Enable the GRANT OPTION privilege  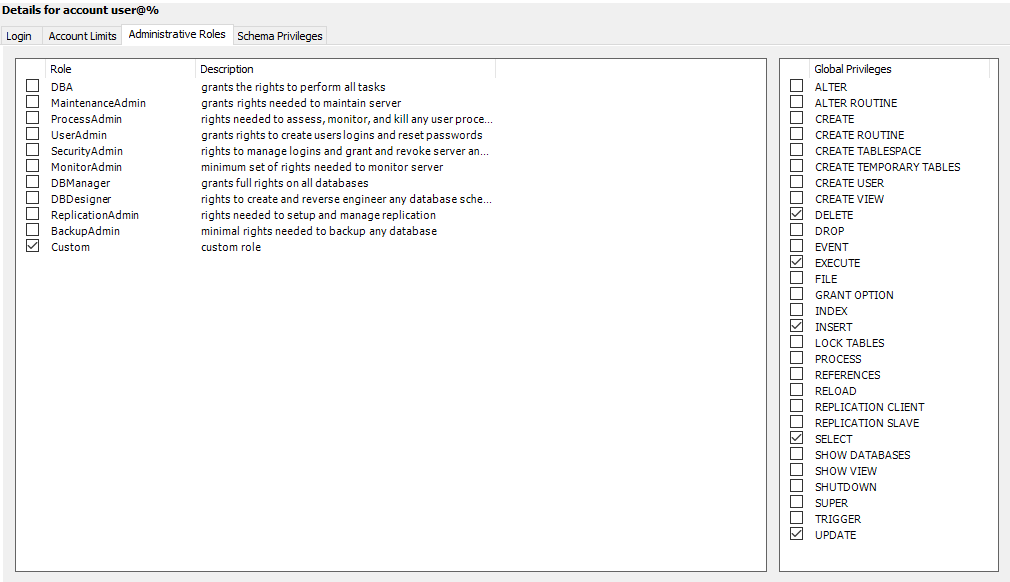(797, 294)
